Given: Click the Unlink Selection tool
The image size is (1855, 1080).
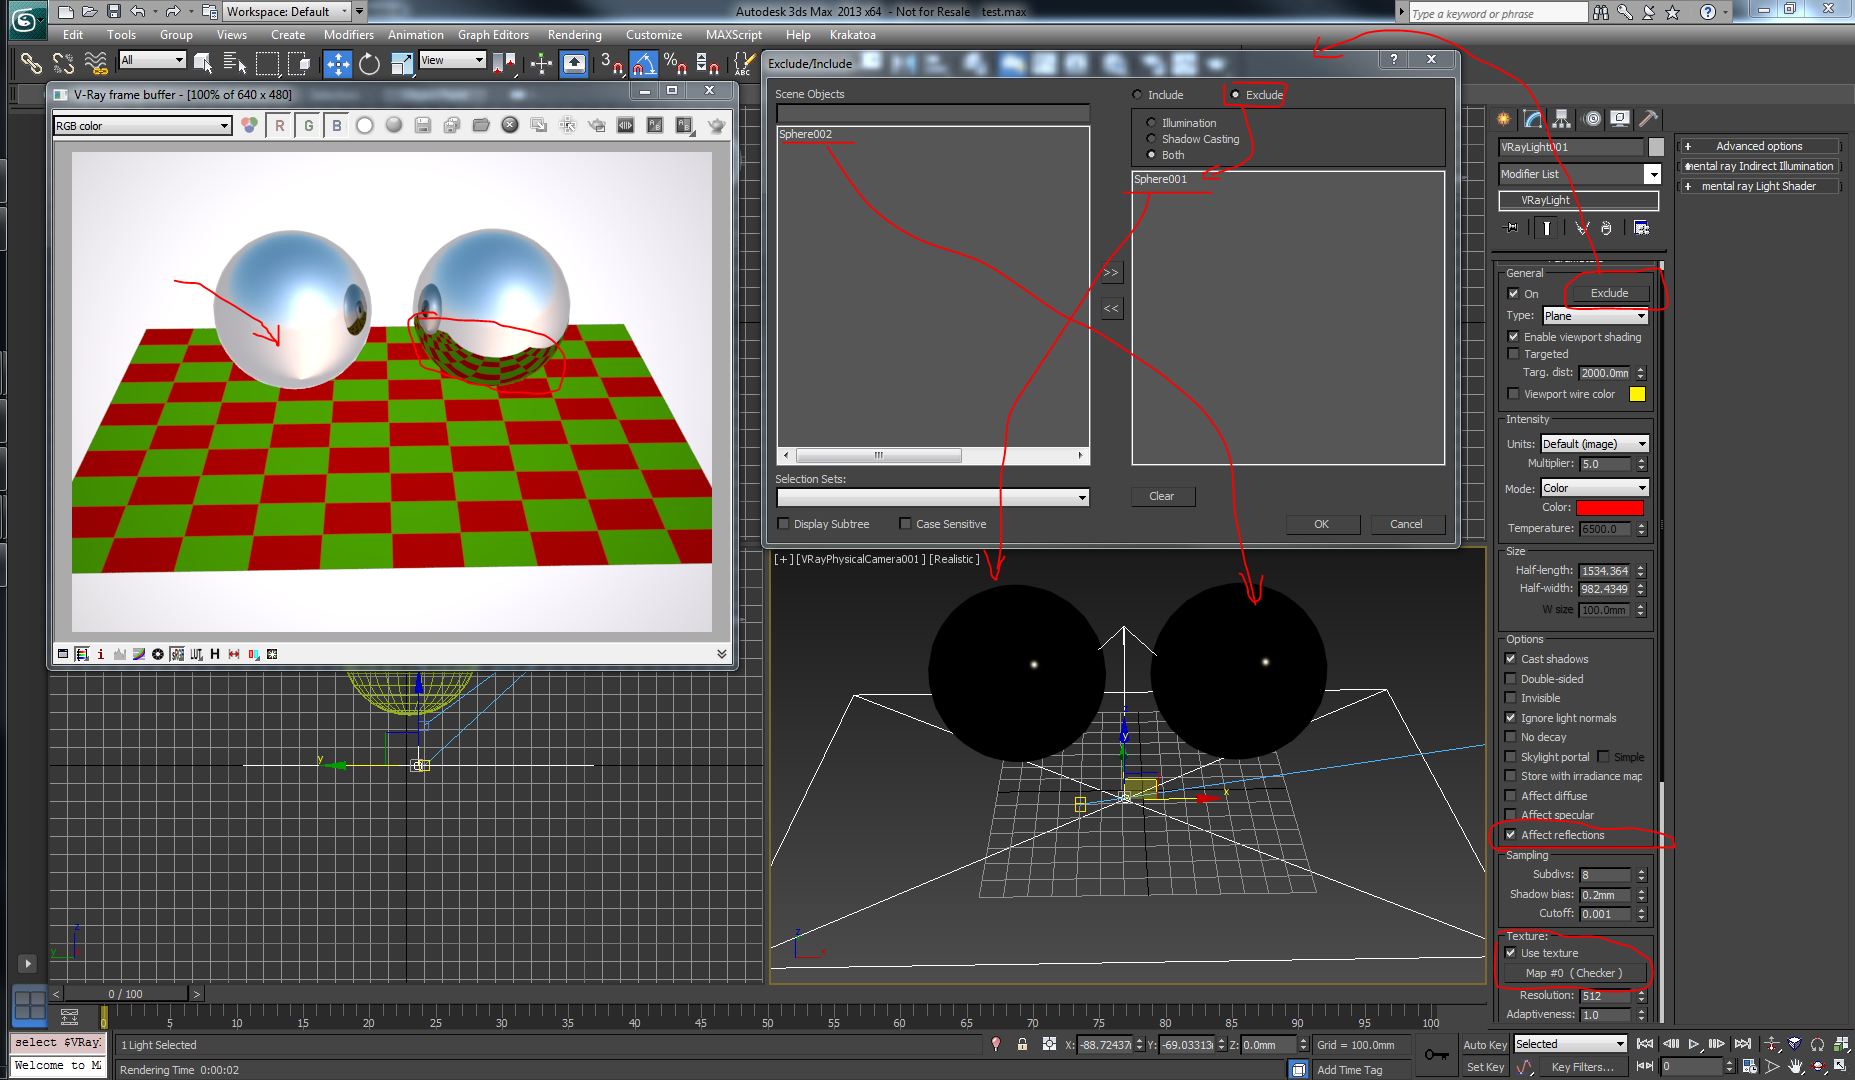Looking at the screenshot, I should (x=63, y=64).
